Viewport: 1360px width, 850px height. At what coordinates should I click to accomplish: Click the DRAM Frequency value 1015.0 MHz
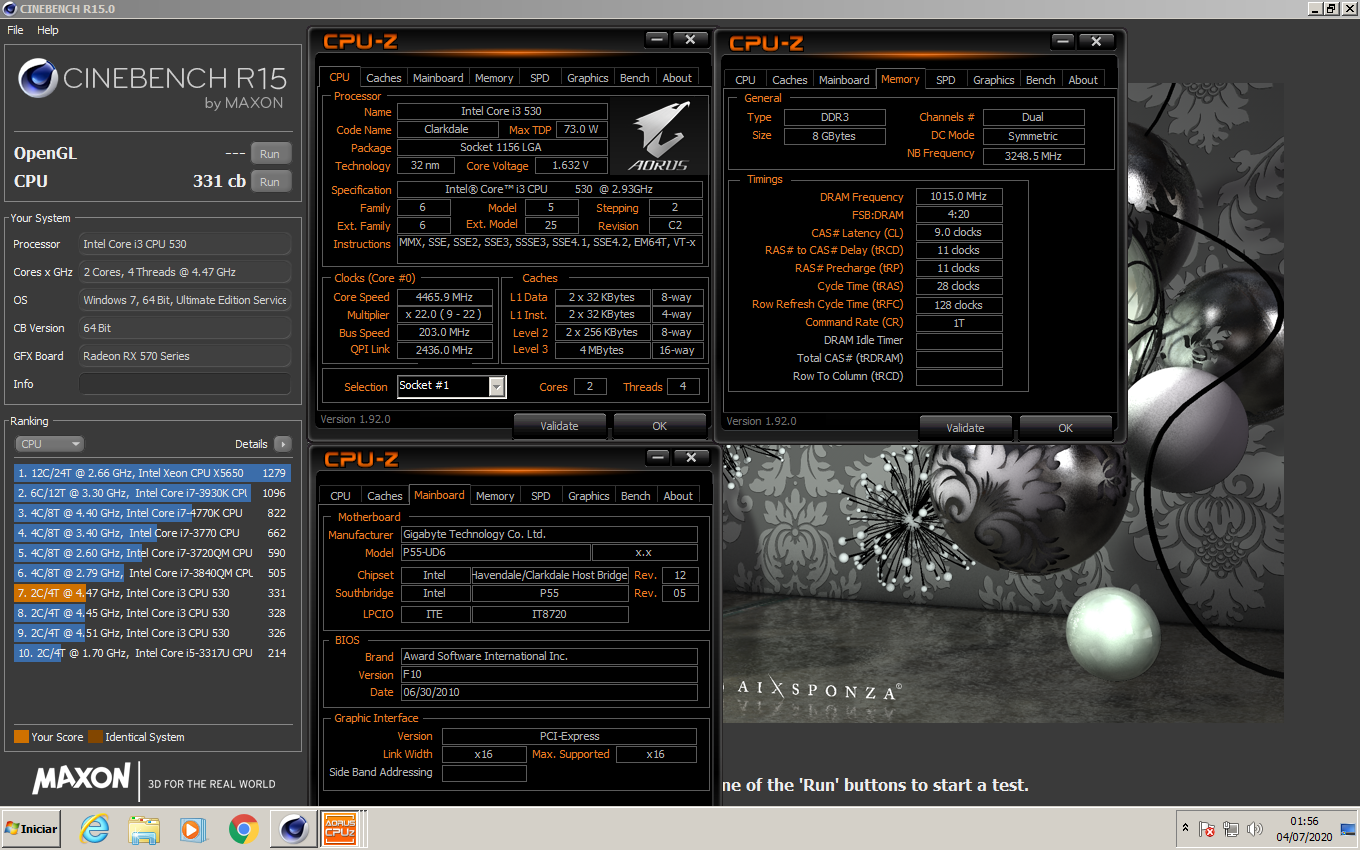[959, 197]
